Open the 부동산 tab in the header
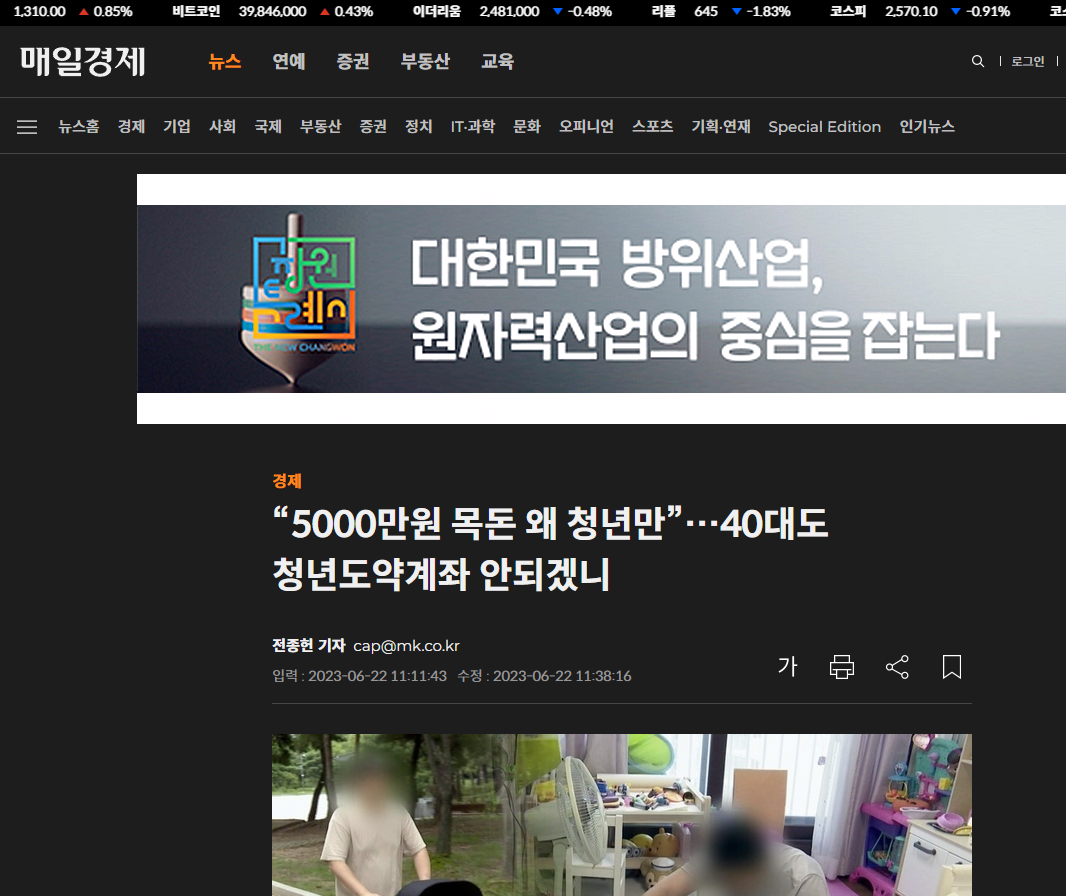The width and height of the screenshot is (1066, 896). [x=424, y=61]
